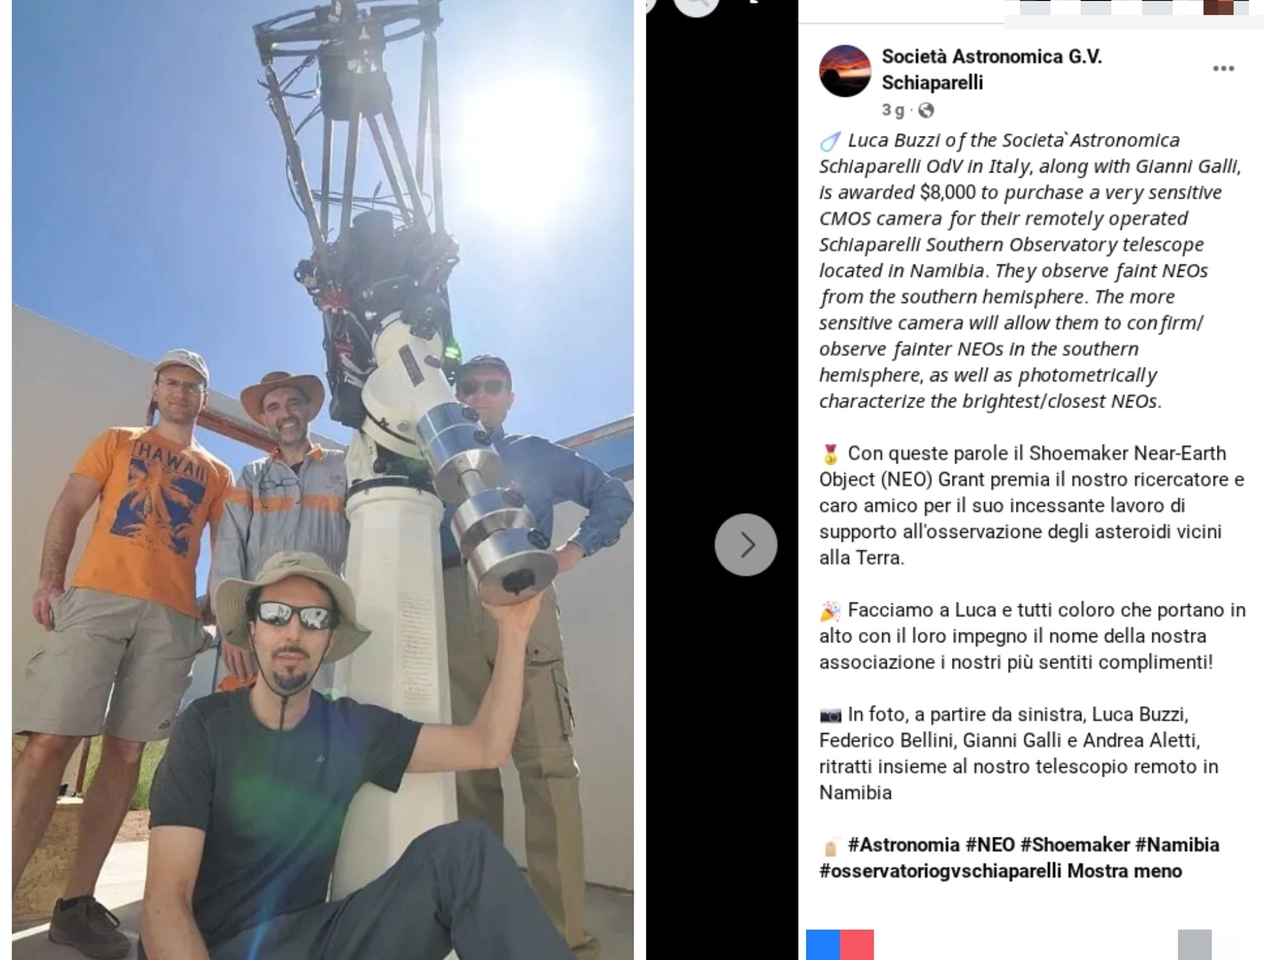Image resolution: width=1280 pixels, height=960 pixels.
Task: Open the #Shoemaker hashtag
Action: click(x=1075, y=845)
